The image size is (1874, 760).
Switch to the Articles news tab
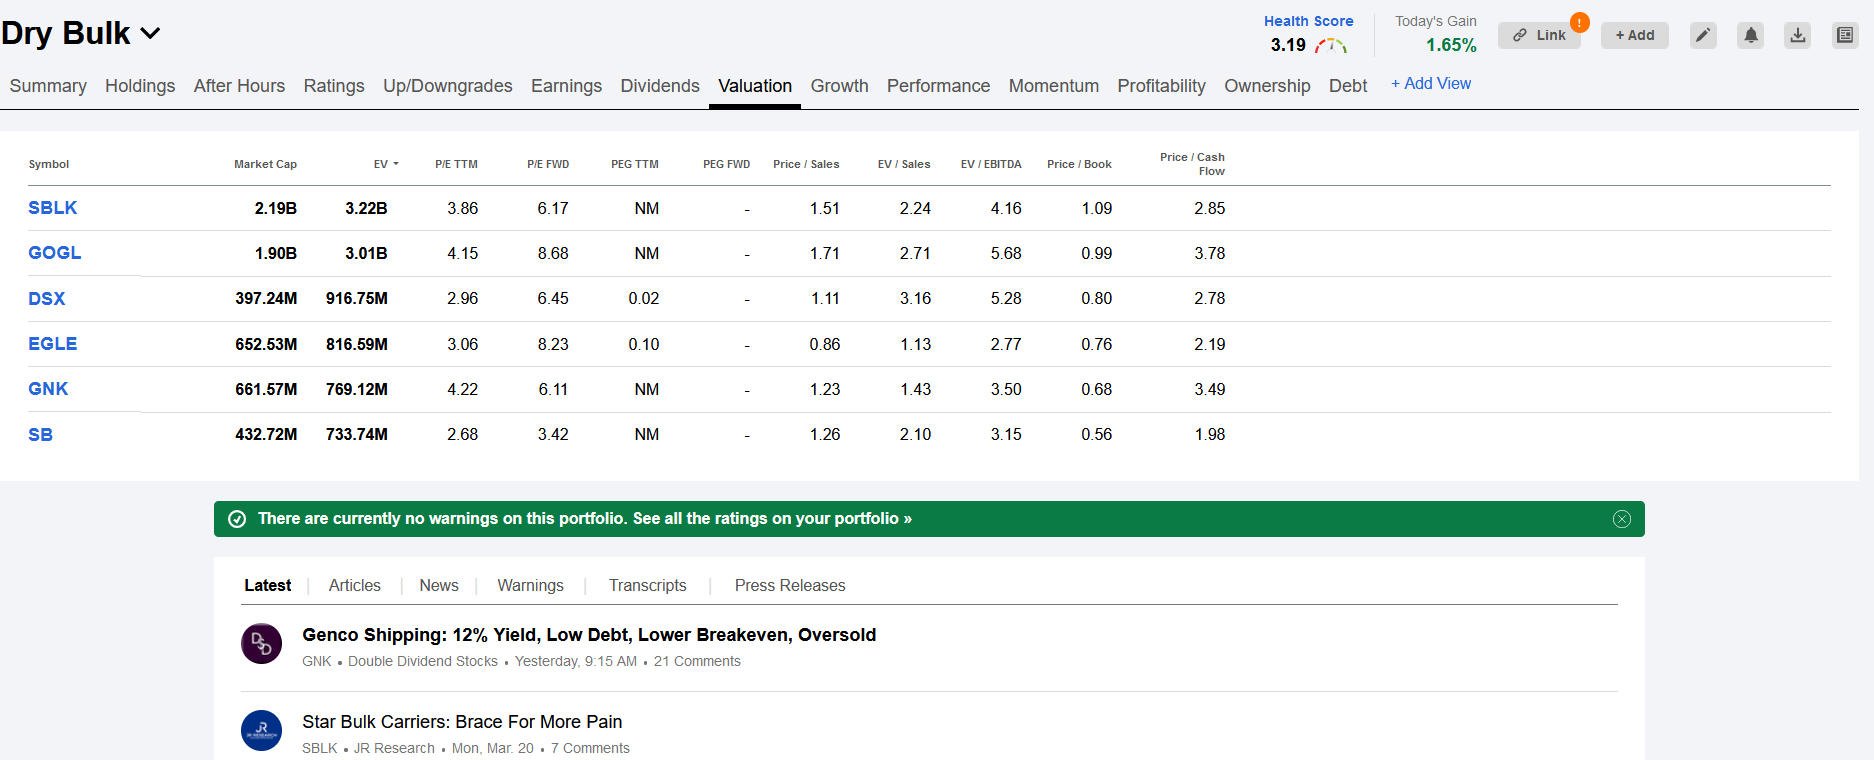click(x=355, y=586)
